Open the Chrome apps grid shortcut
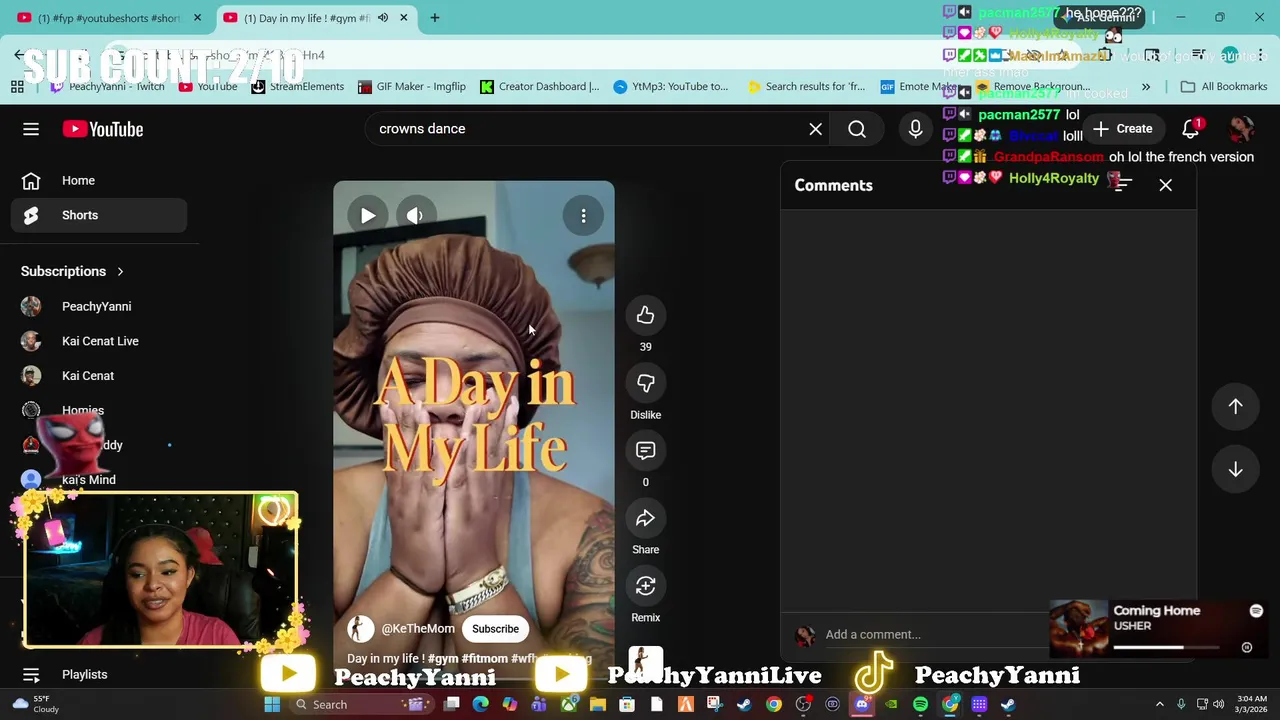 (17, 87)
